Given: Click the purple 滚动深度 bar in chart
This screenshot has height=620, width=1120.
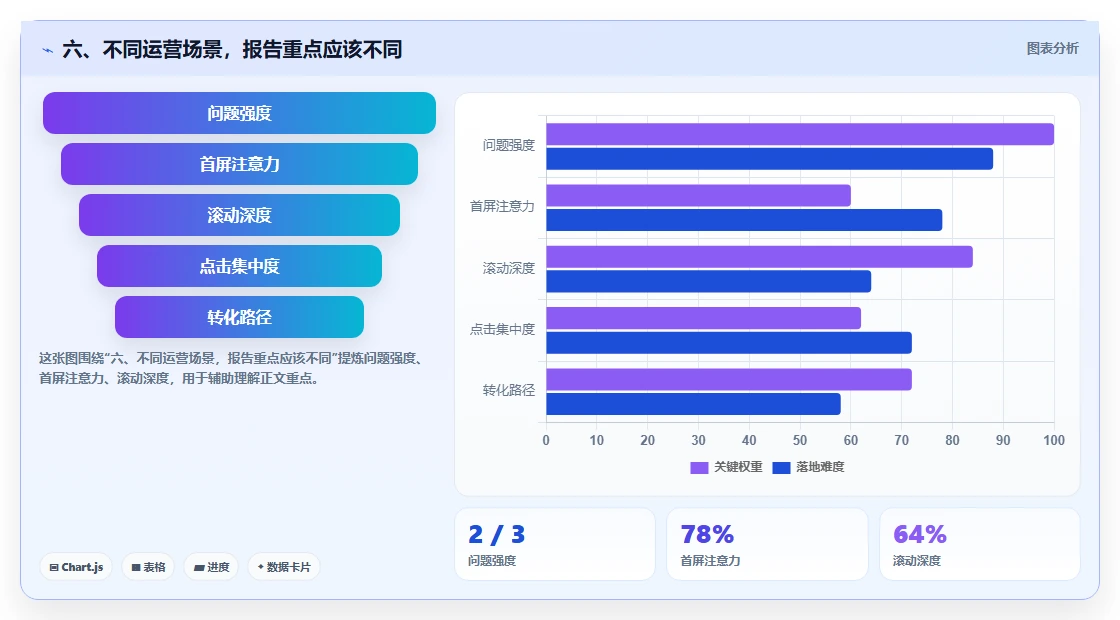Looking at the screenshot, I should (x=759, y=256).
